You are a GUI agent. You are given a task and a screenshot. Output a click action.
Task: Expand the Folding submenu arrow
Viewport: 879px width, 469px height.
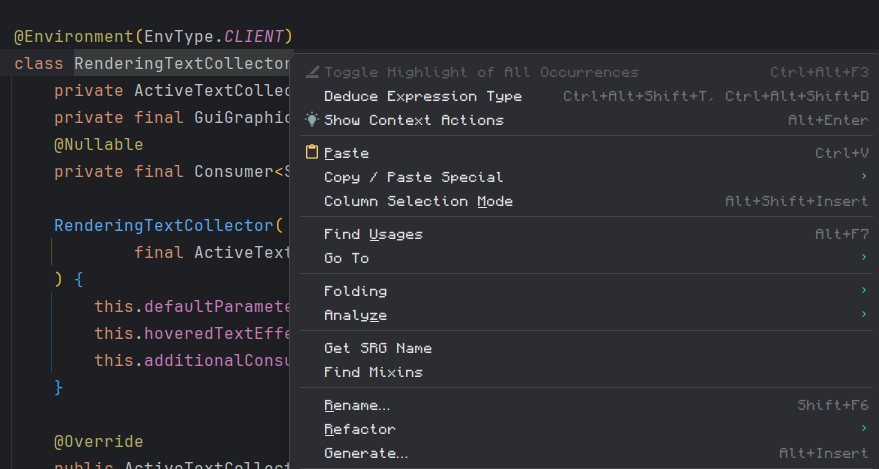(x=863, y=291)
